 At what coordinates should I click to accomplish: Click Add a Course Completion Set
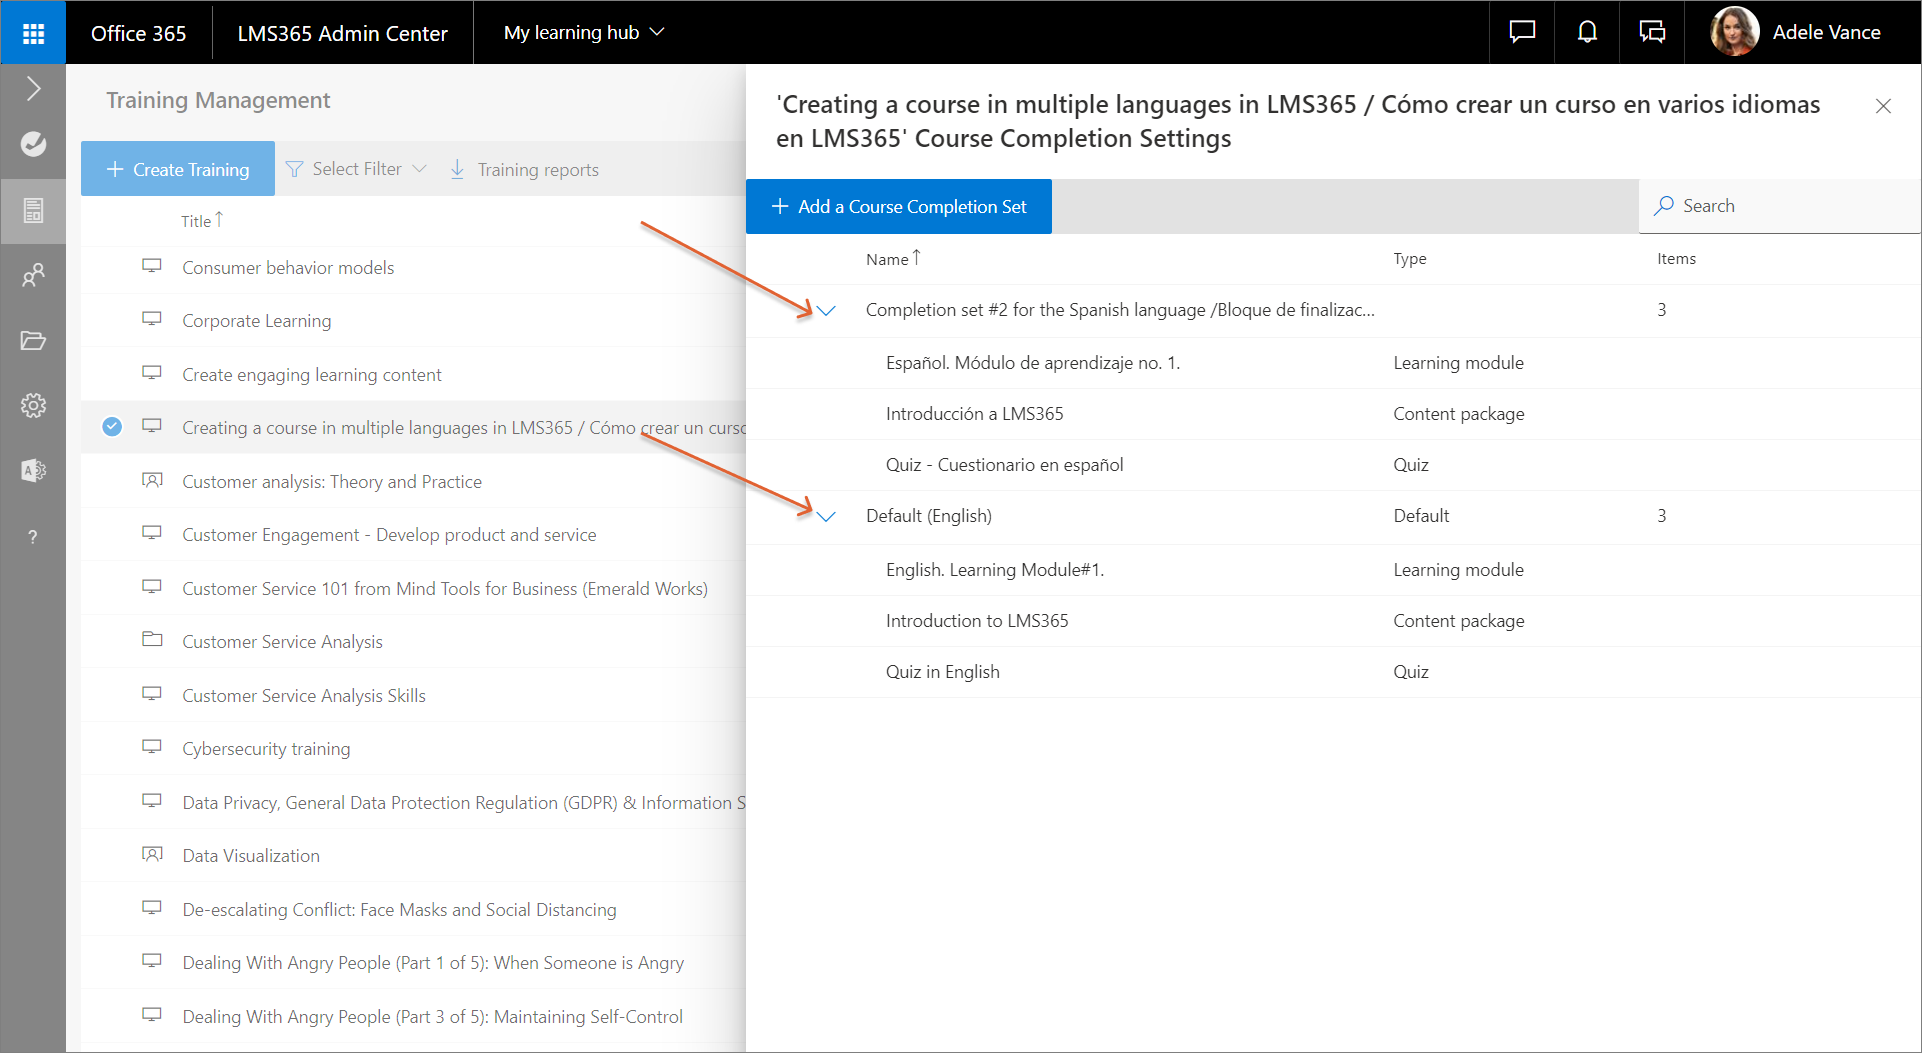[x=898, y=207]
